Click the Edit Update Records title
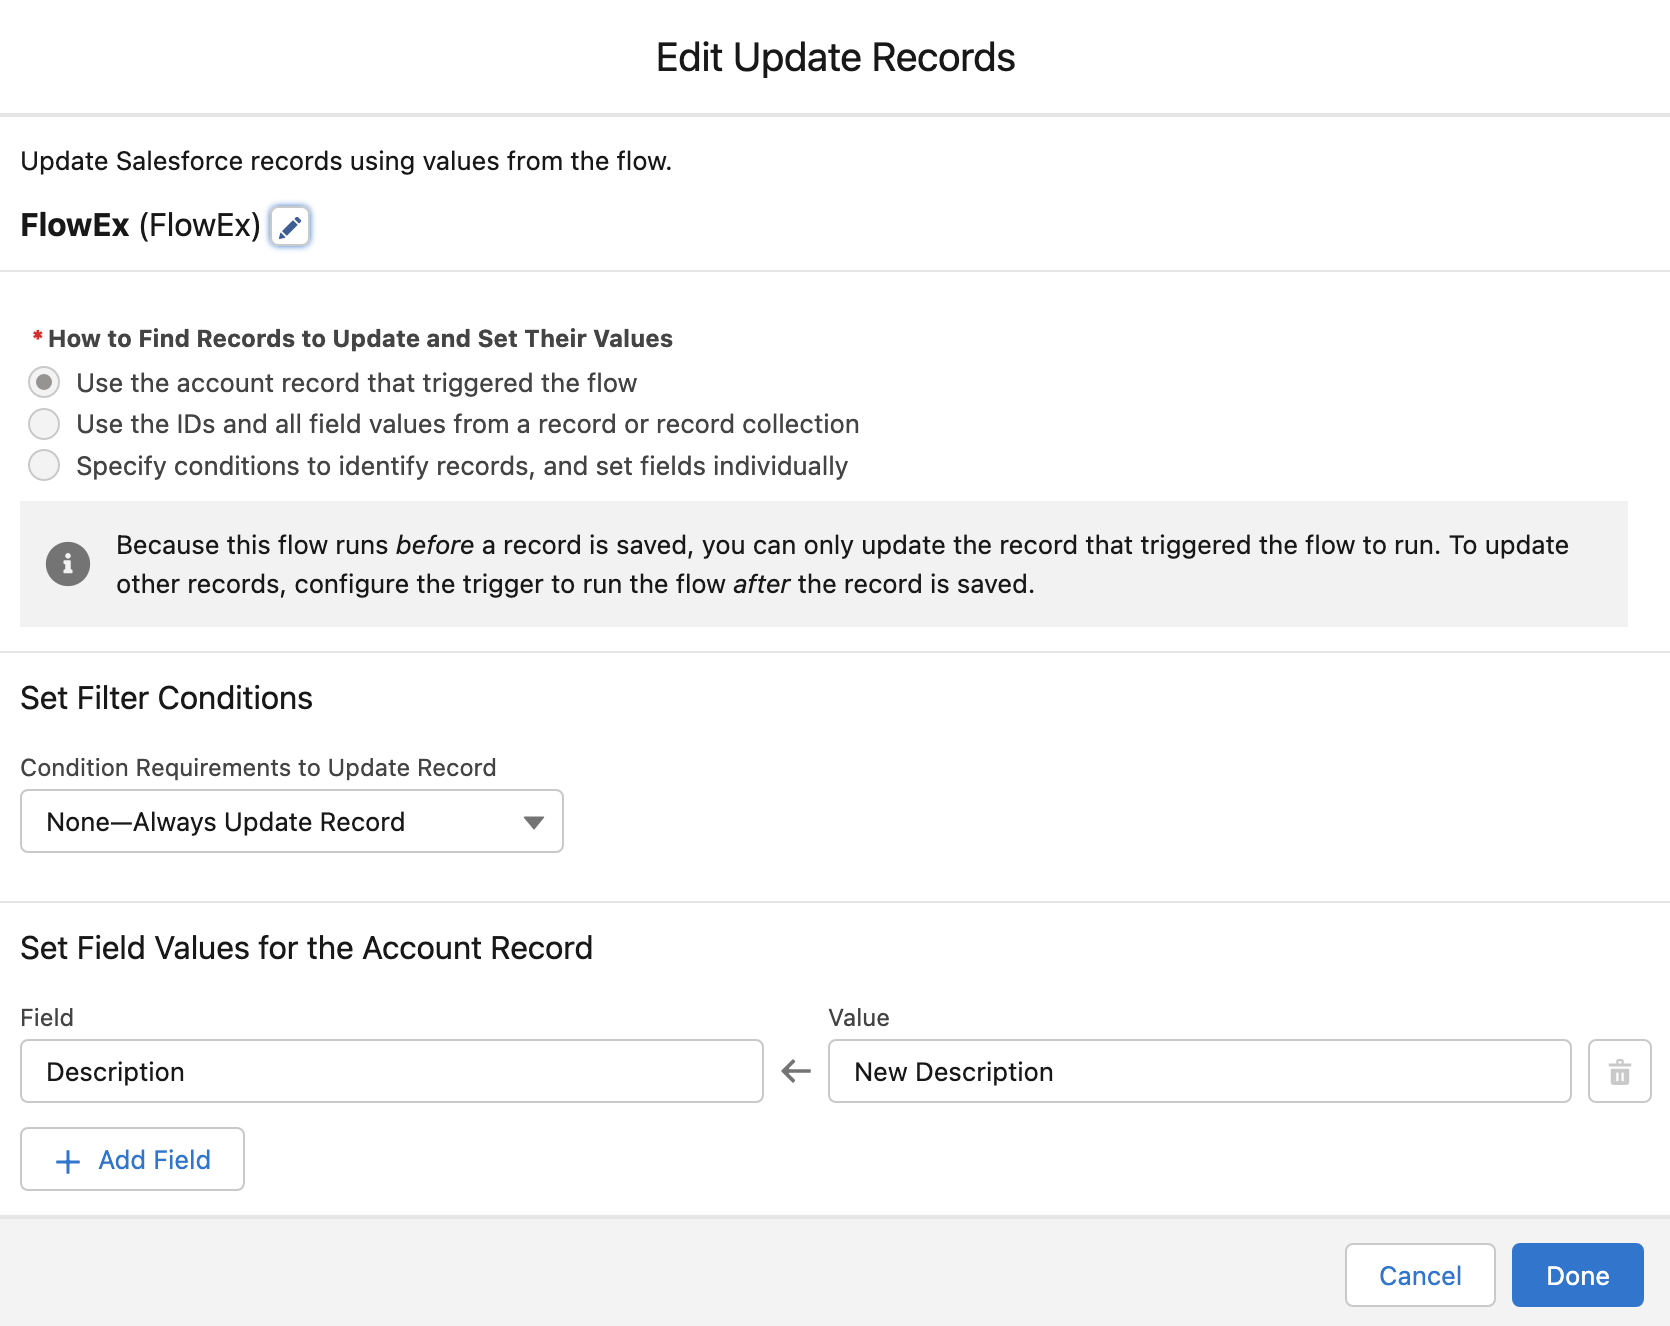The height and width of the screenshot is (1326, 1670). (x=834, y=57)
